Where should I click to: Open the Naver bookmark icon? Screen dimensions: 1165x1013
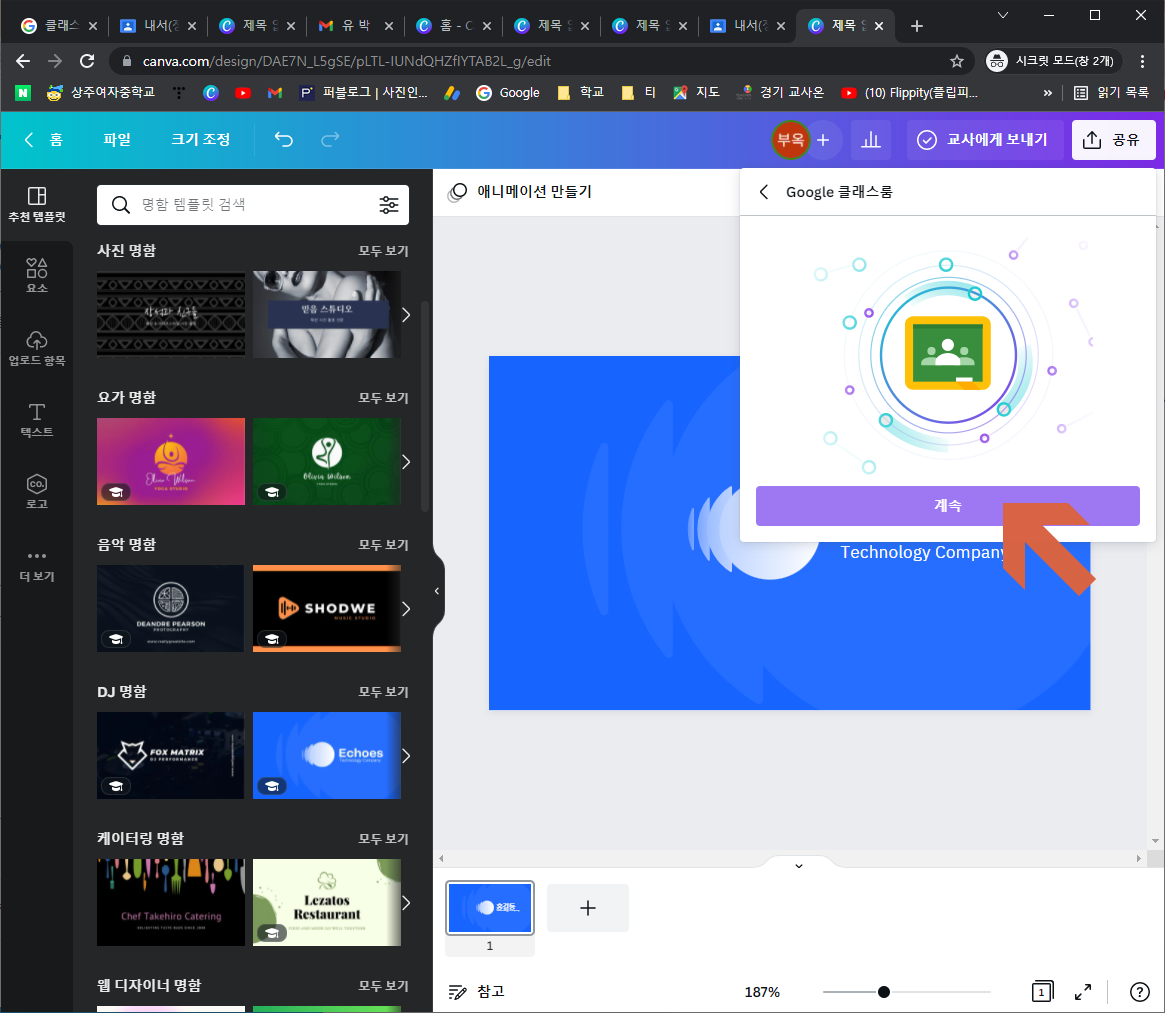23,93
